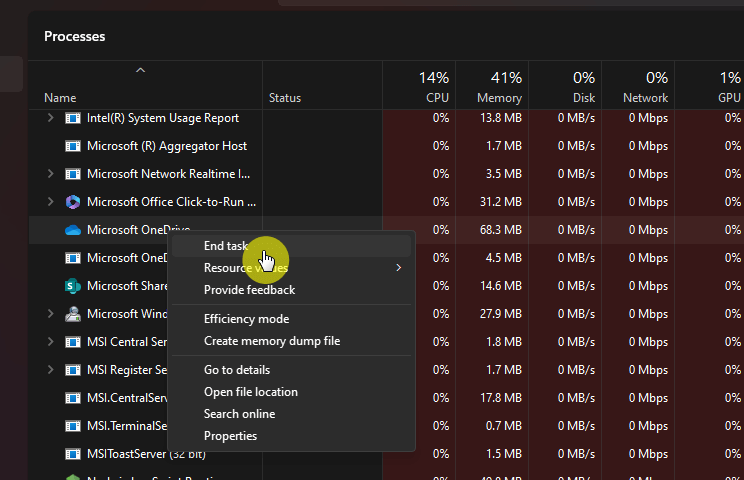This screenshot has width=744, height=480.
Task: Click the 0.7 MB memory cell
Action: (503, 426)
